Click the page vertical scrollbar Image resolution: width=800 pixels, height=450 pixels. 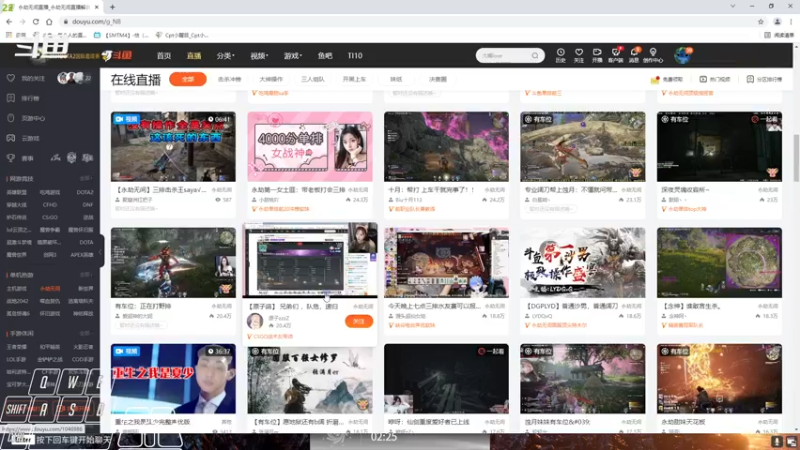796,157
